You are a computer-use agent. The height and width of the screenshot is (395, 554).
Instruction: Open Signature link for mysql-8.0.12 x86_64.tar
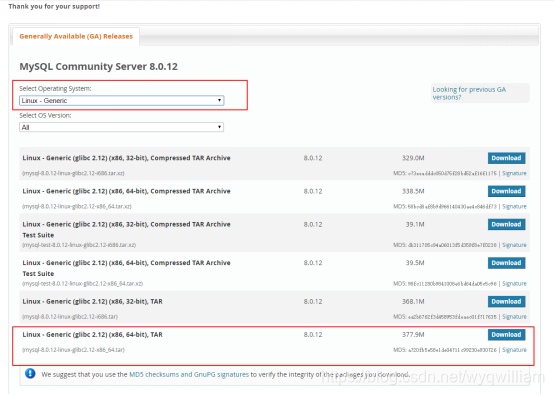(x=514, y=350)
